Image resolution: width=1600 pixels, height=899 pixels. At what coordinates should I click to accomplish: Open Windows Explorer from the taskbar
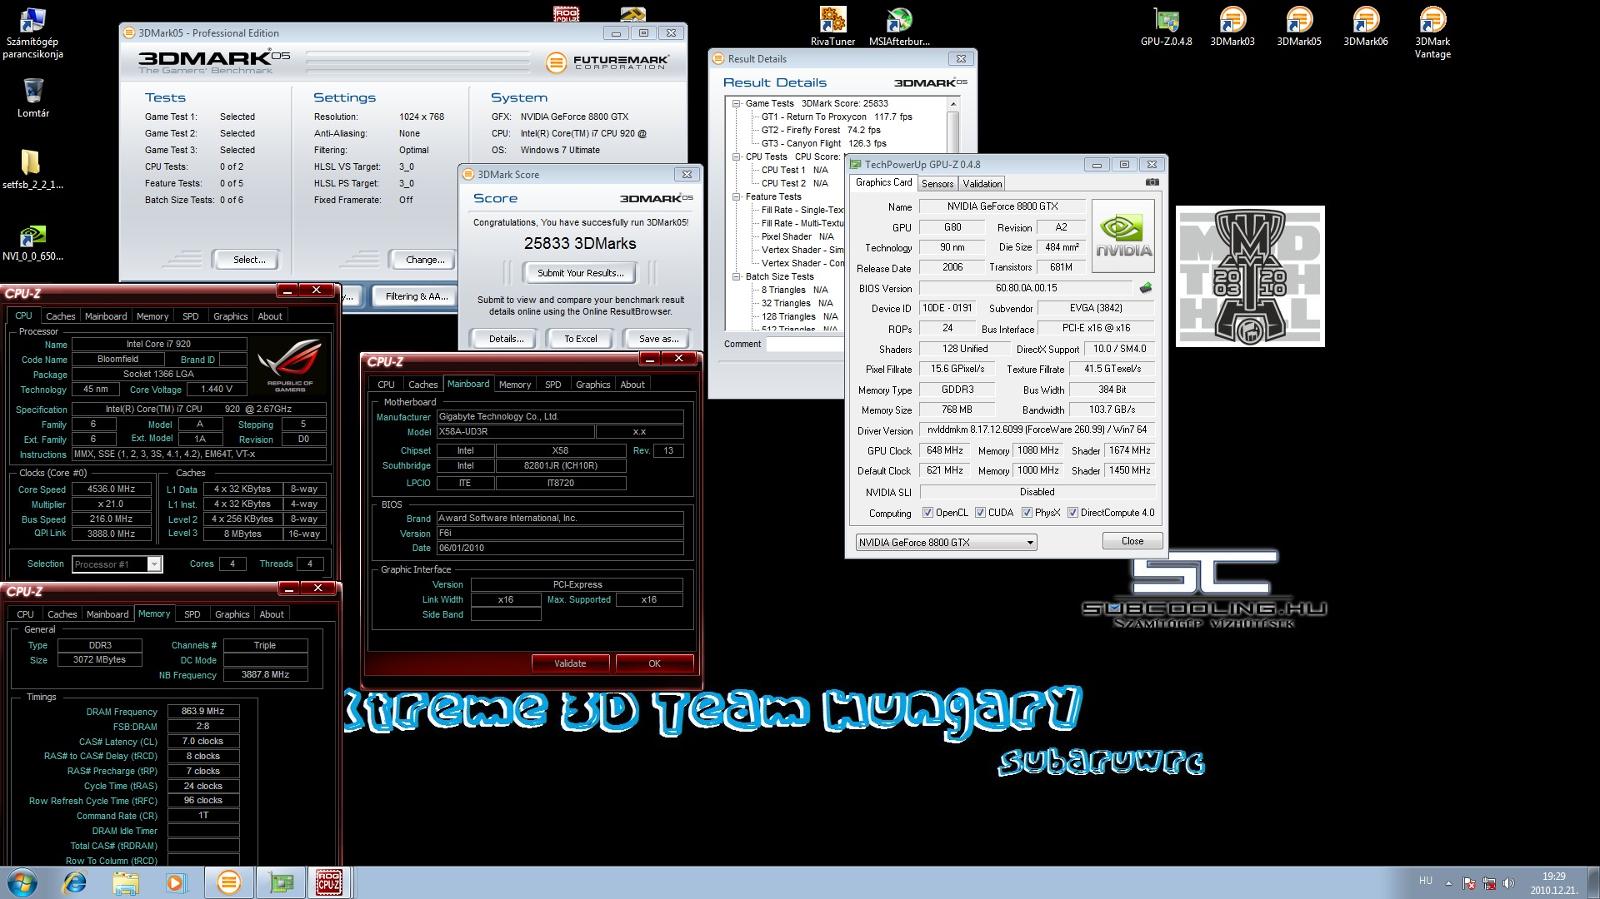125,883
